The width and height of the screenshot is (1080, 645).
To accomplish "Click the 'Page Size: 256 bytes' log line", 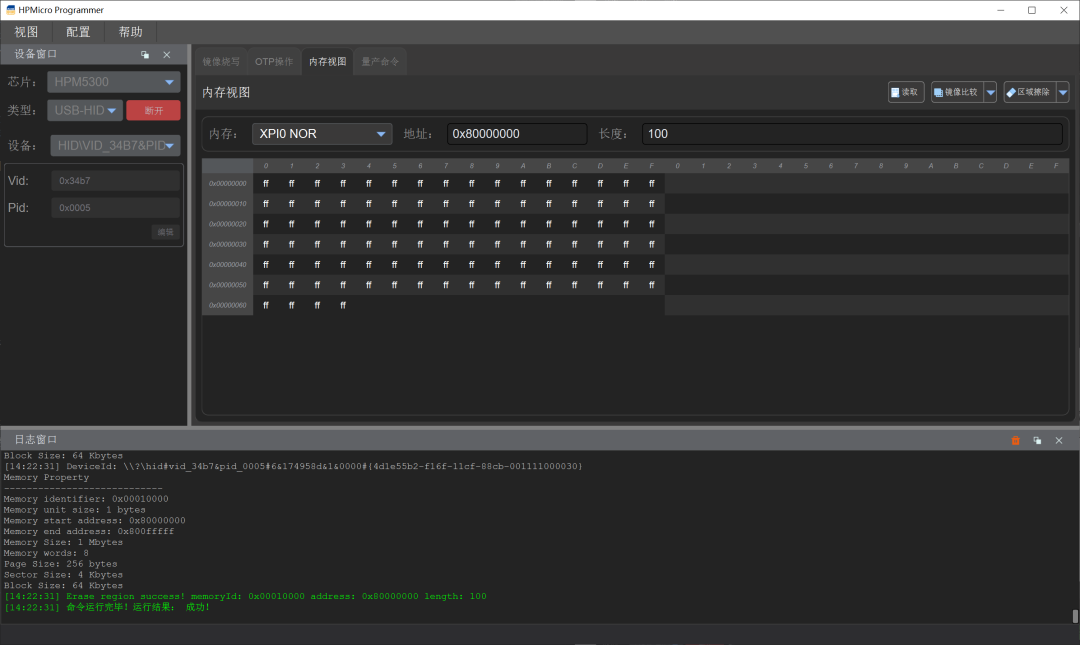I will pos(61,564).
